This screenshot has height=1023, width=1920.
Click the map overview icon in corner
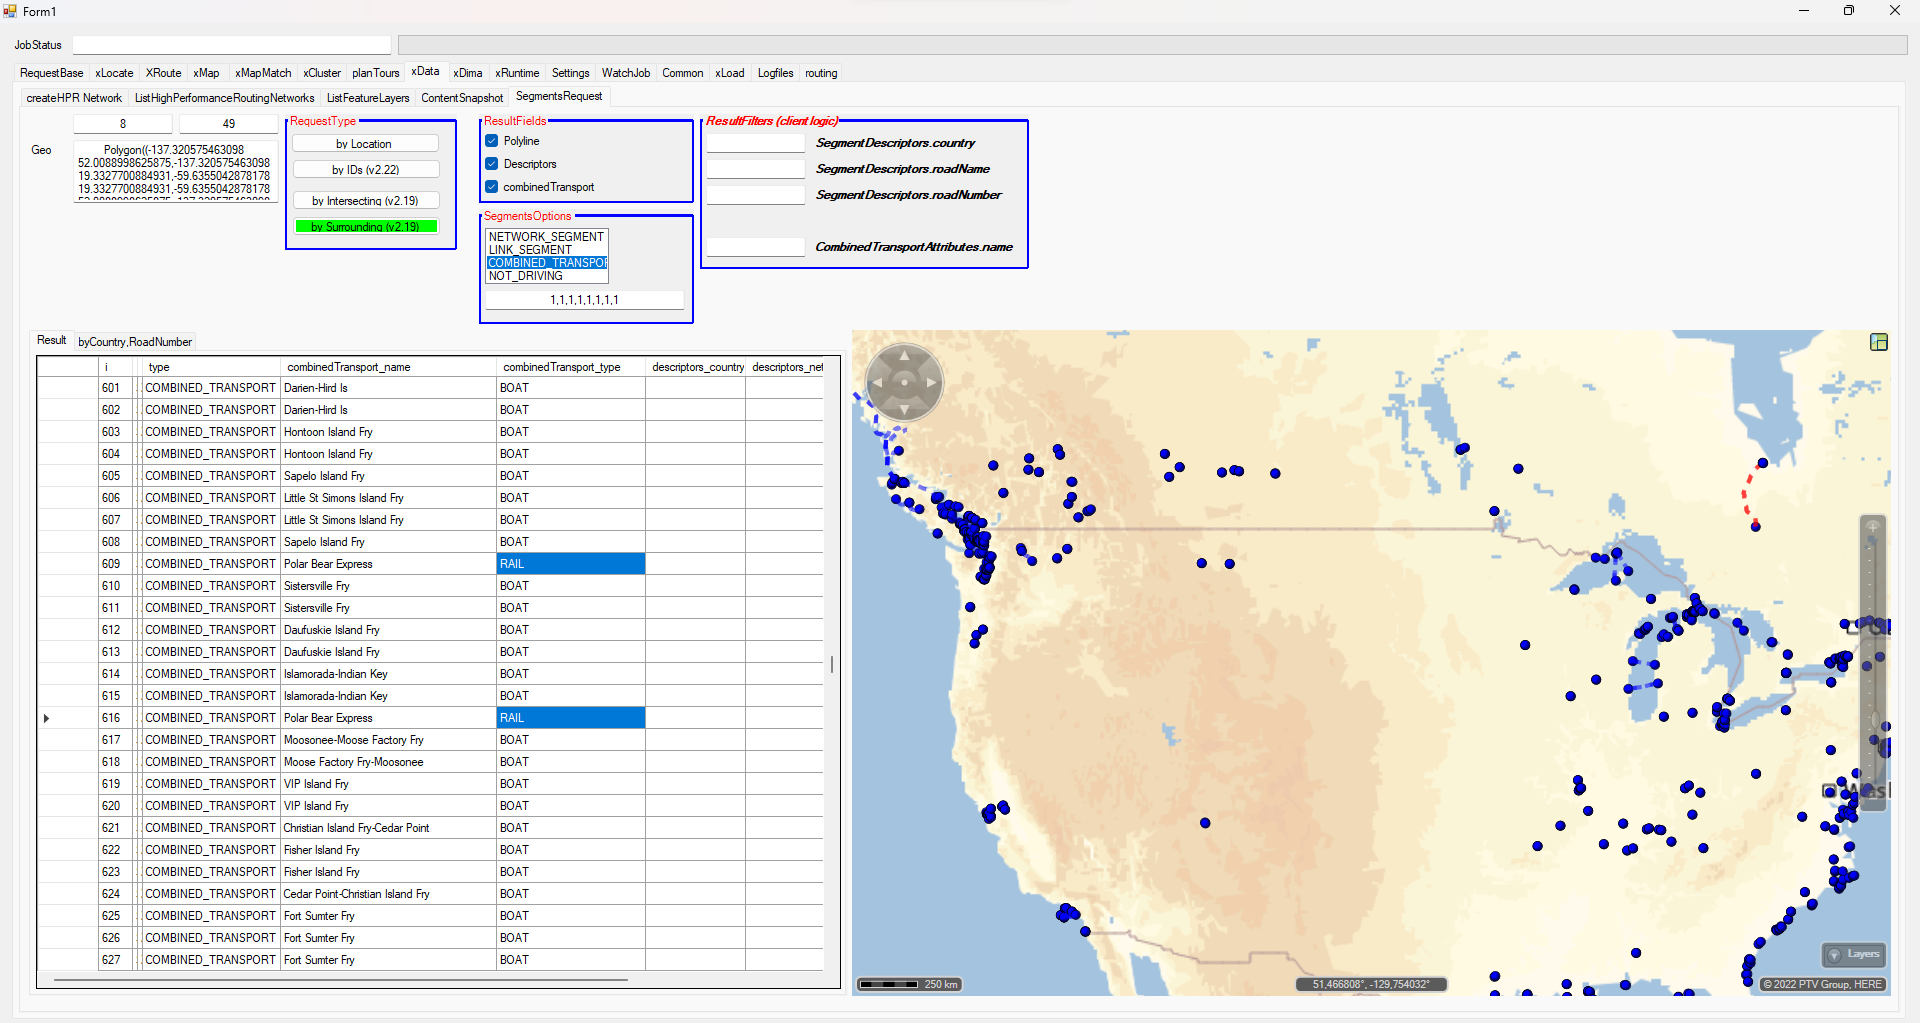click(x=1878, y=343)
